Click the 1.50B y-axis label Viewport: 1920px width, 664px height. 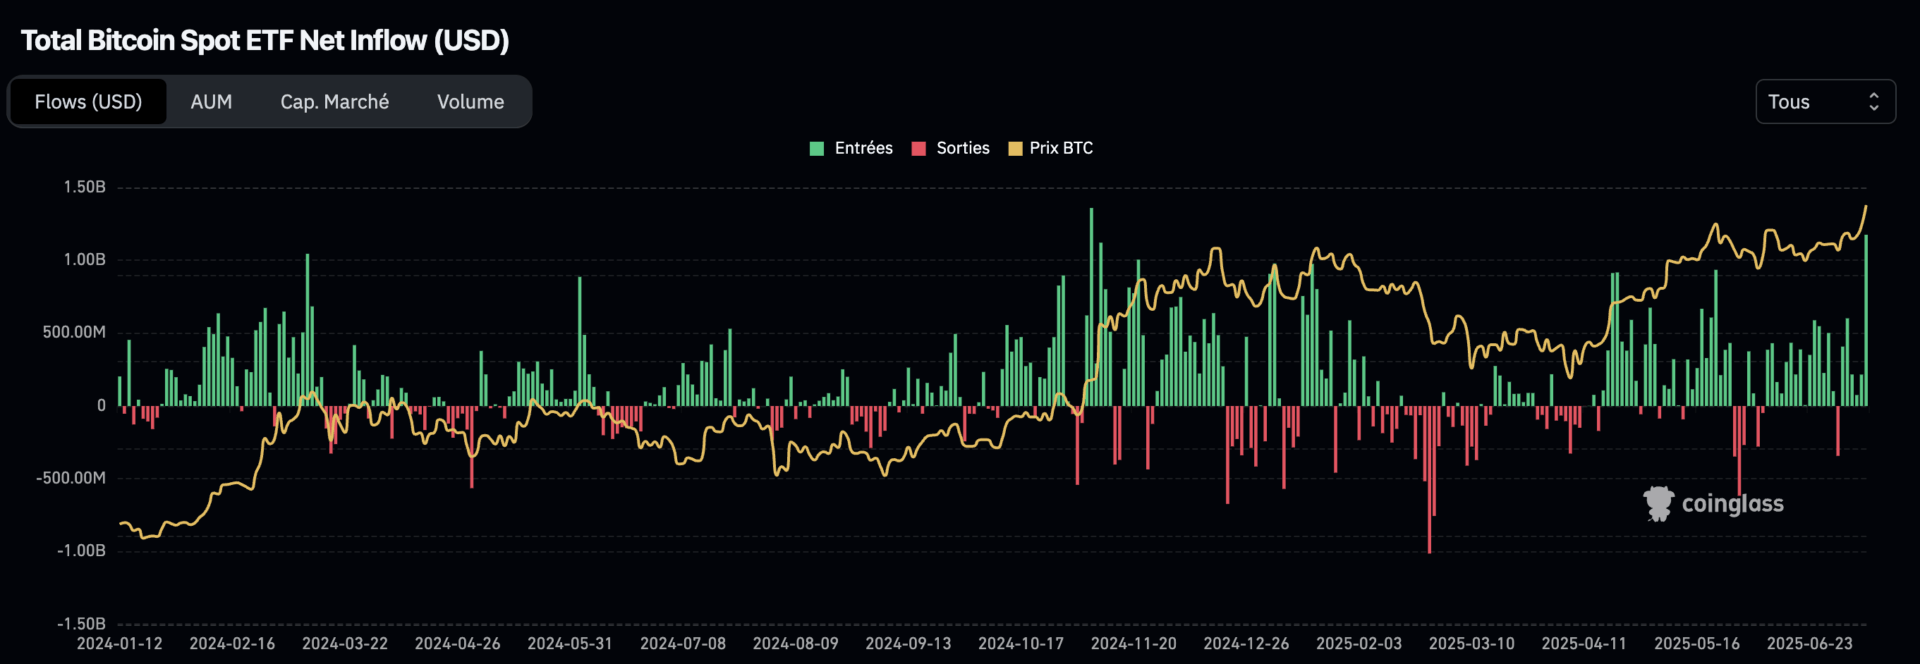pyautogui.click(x=84, y=187)
